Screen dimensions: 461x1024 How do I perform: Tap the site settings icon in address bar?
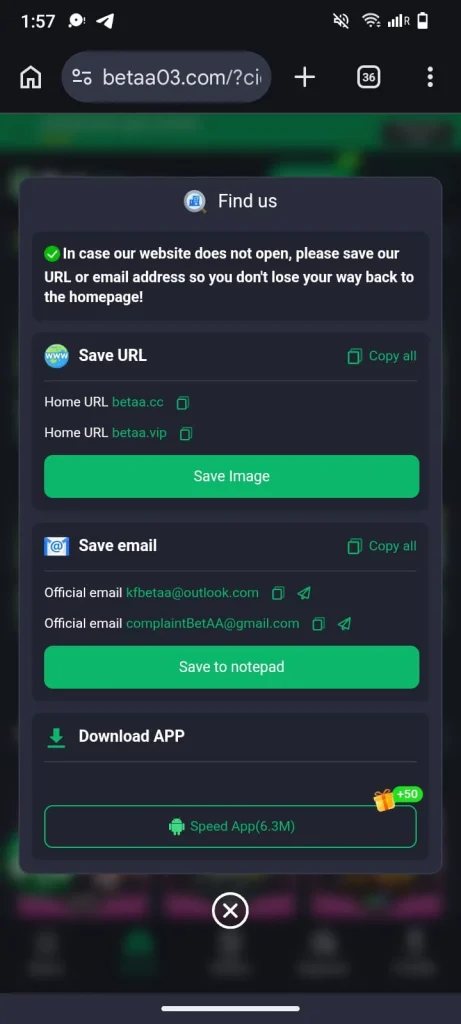[x=82, y=77]
